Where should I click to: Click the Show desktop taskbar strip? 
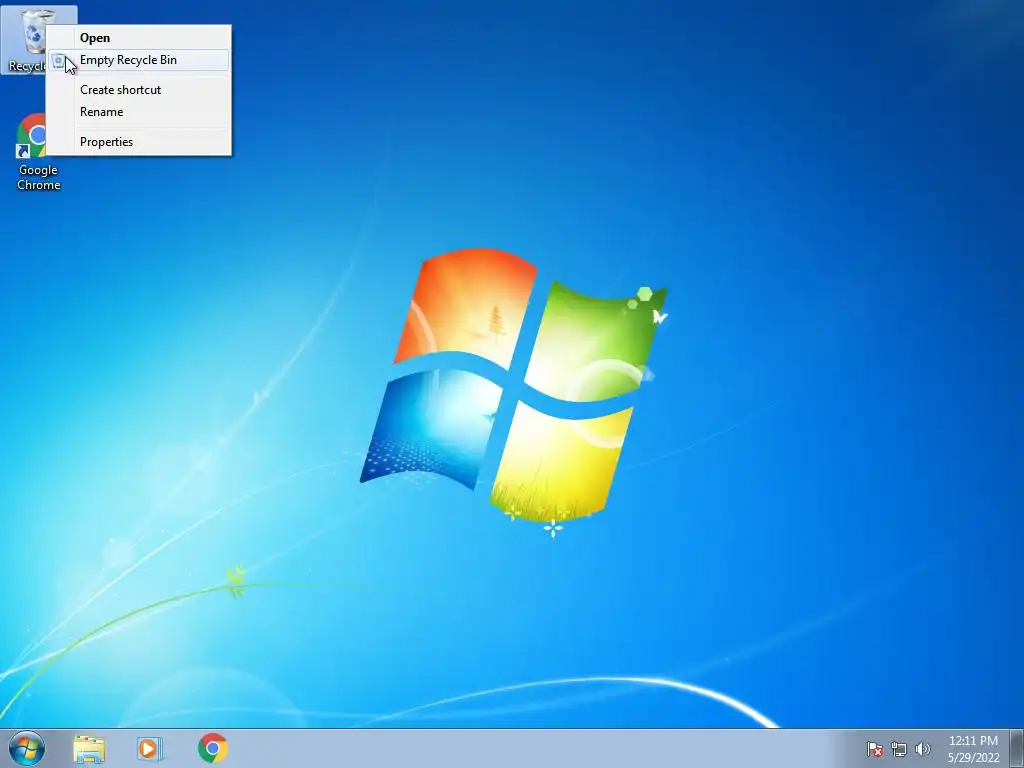(1017, 748)
